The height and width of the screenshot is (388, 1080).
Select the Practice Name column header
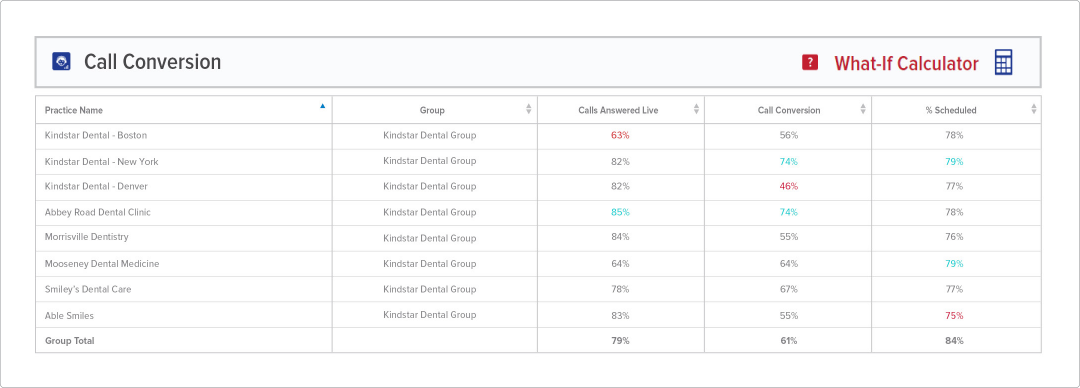pyautogui.click(x=184, y=110)
